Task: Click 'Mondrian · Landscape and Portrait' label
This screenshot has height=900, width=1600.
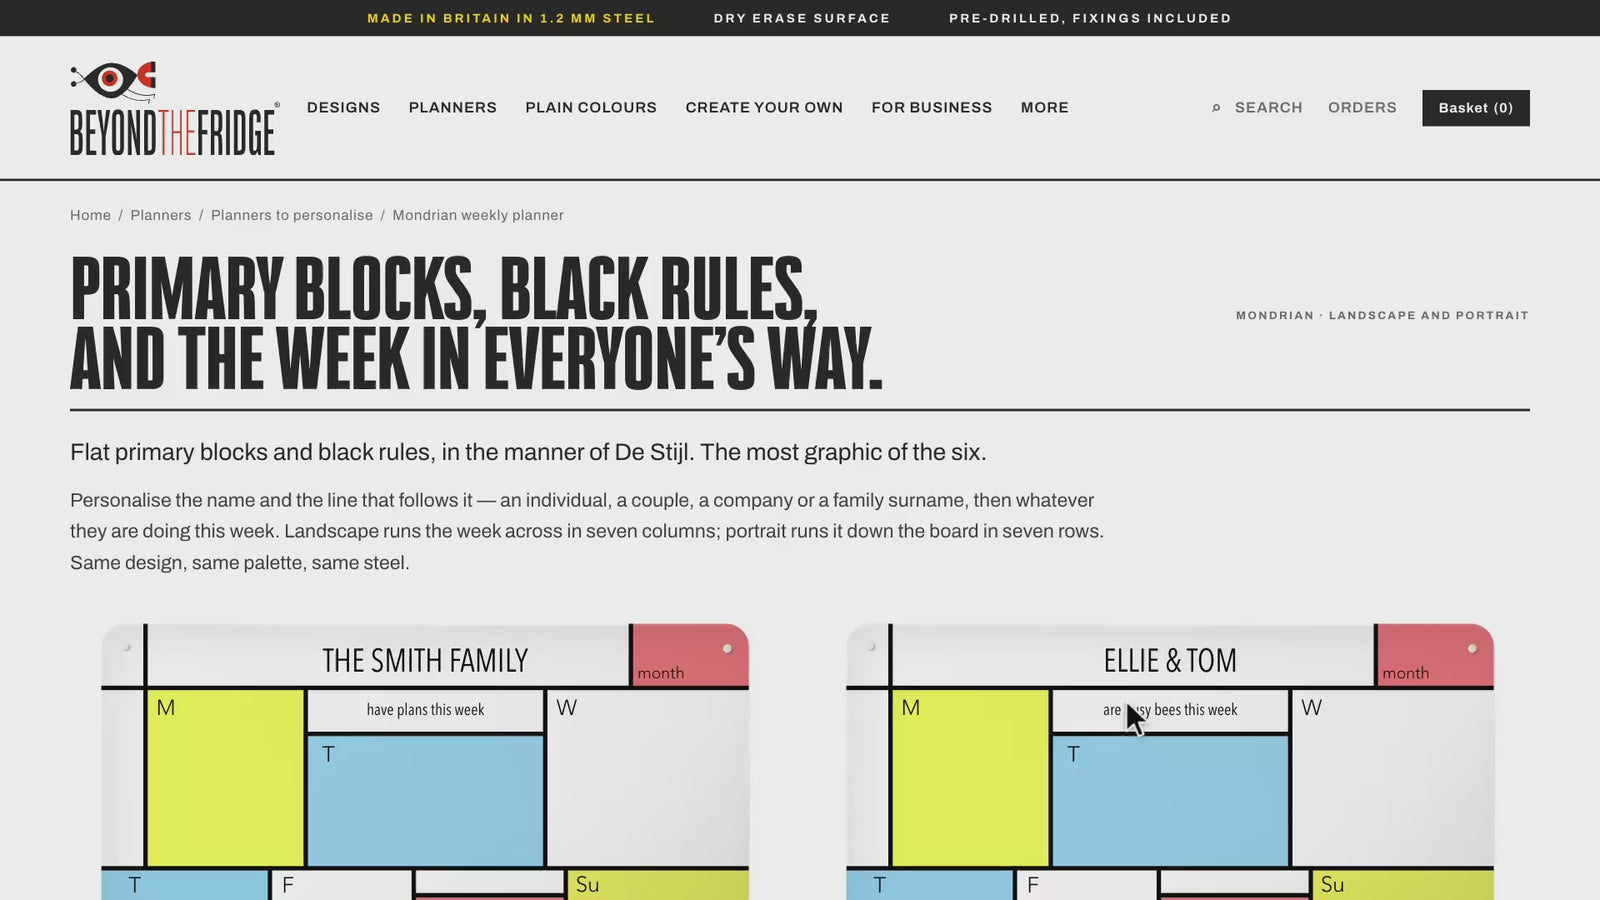Action: (x=1382, y=315)
